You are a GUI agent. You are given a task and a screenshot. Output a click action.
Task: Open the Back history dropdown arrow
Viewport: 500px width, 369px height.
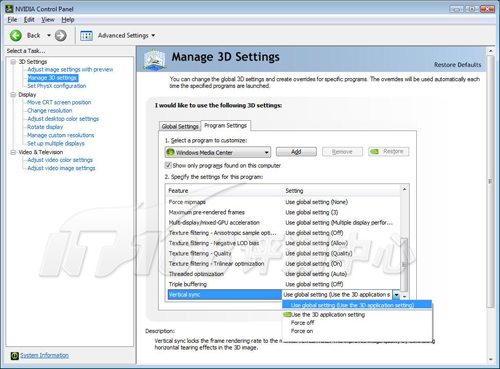[x=49, y=35]
